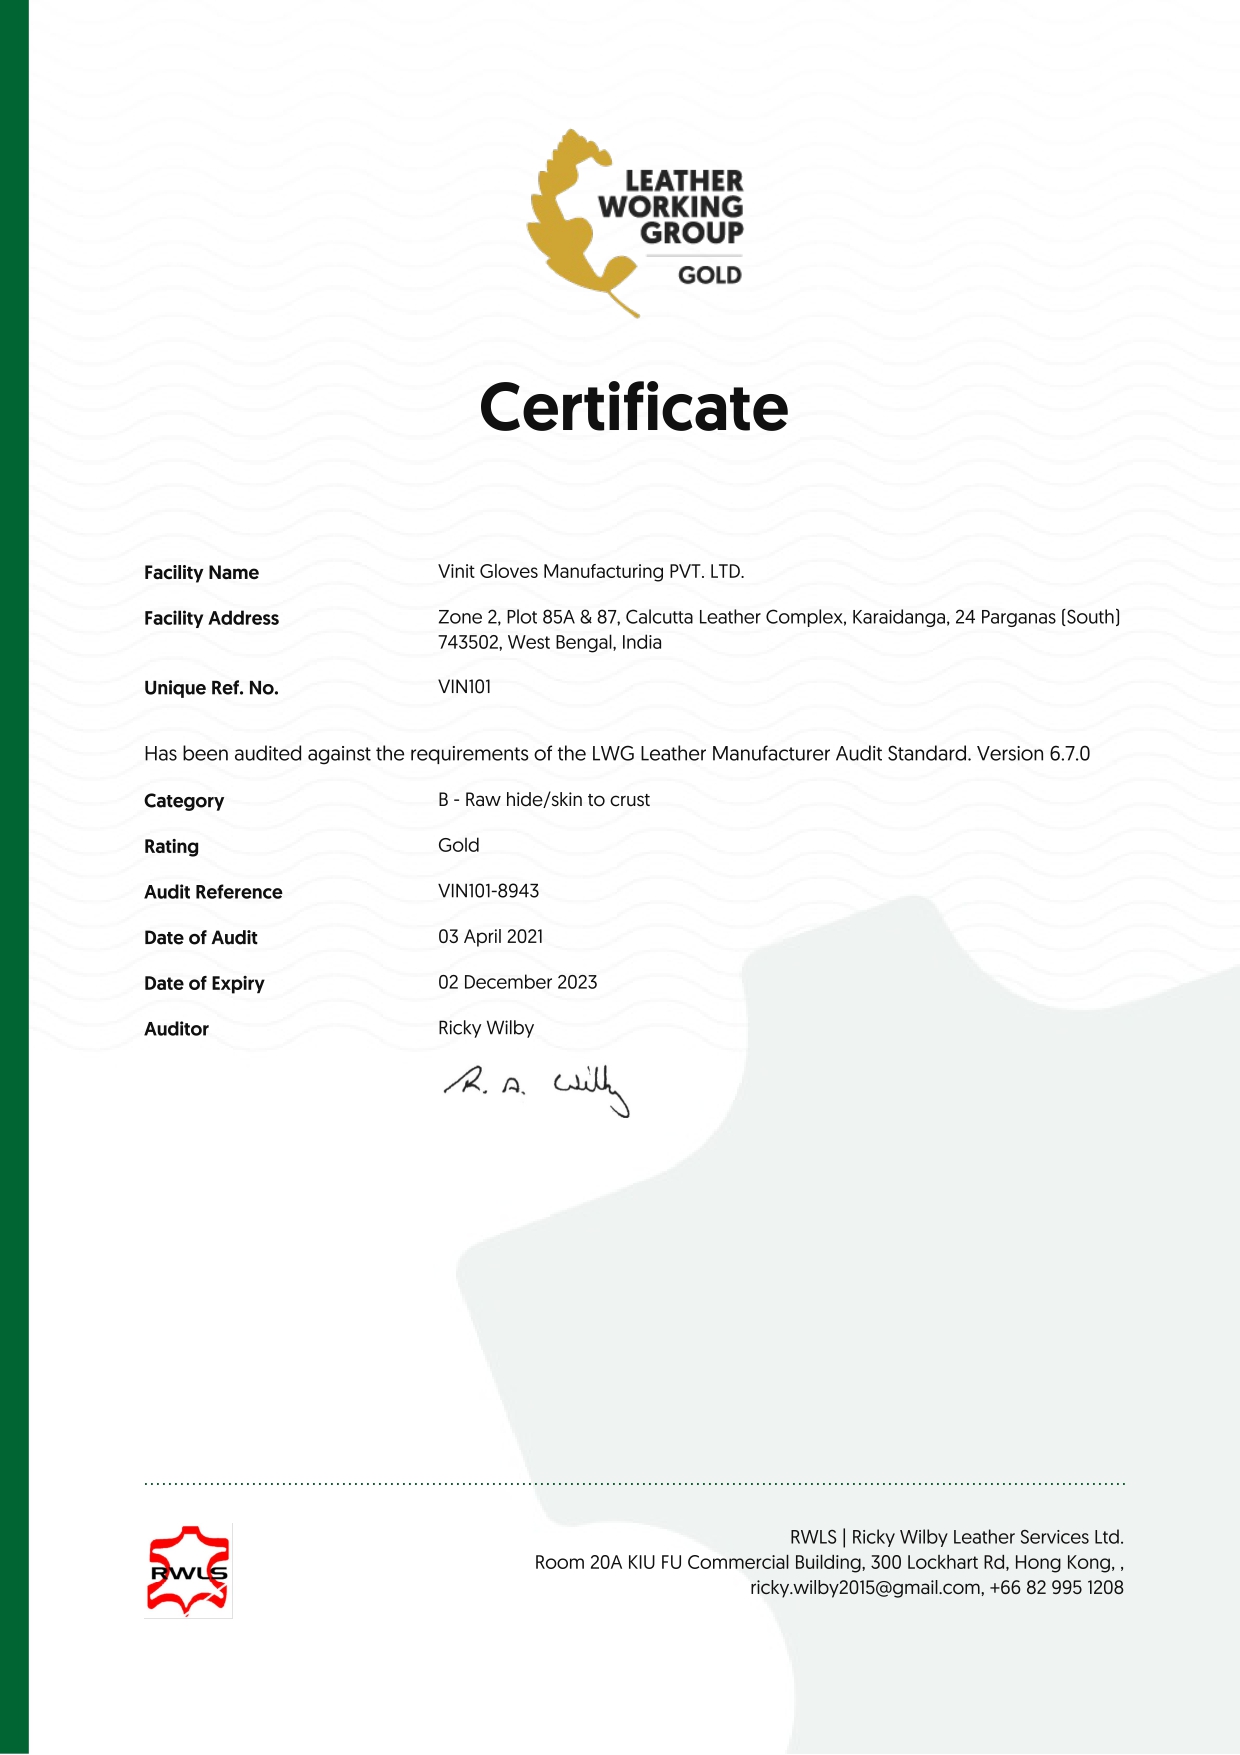Select the Rating label

tap(171, 847)
